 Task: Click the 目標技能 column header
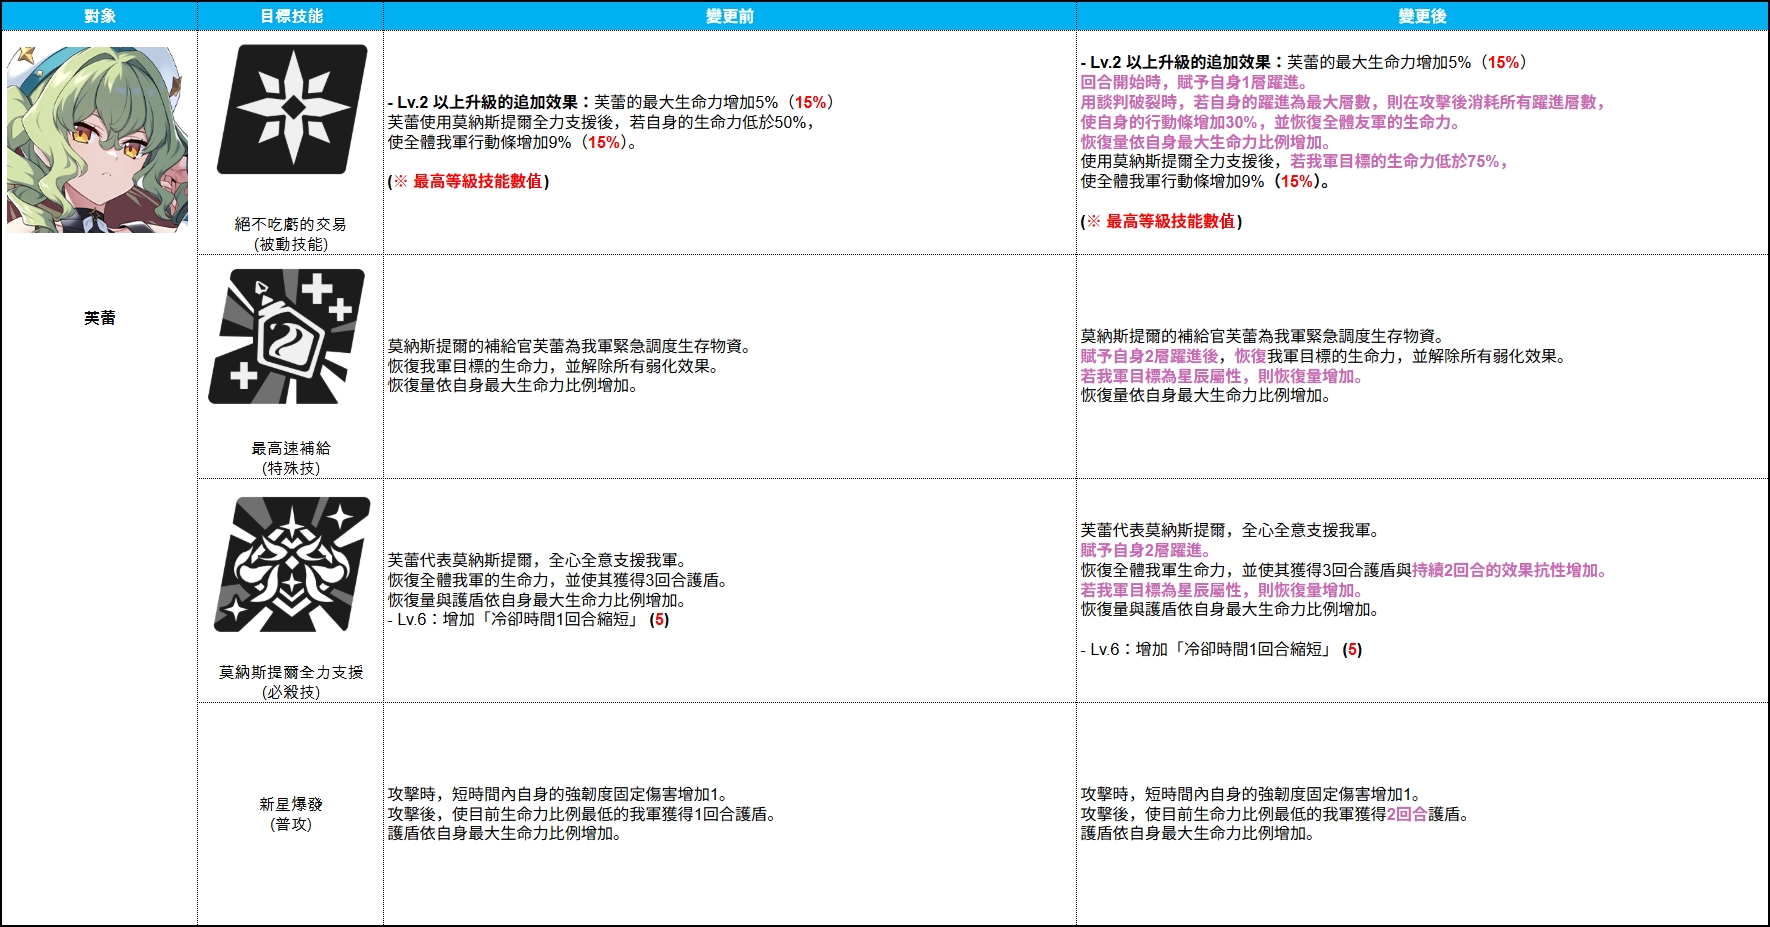[291, 16]
